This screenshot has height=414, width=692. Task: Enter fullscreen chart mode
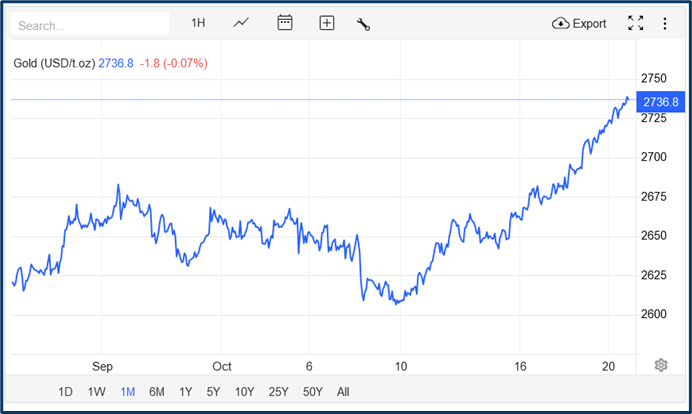[x=635, y=23]
